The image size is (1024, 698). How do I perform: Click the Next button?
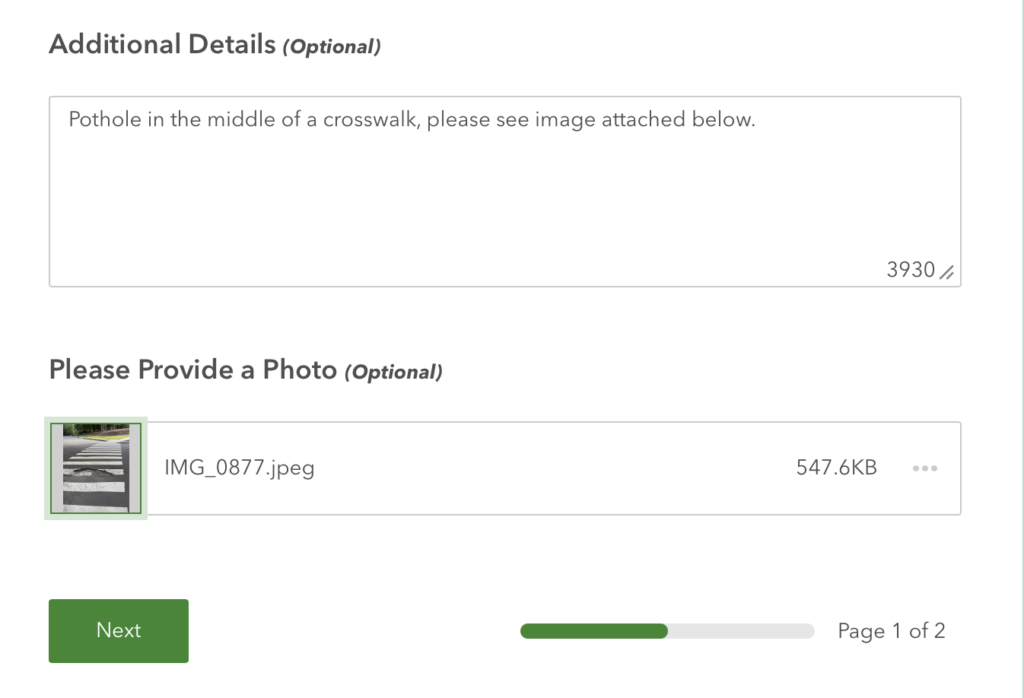point(118,631)
